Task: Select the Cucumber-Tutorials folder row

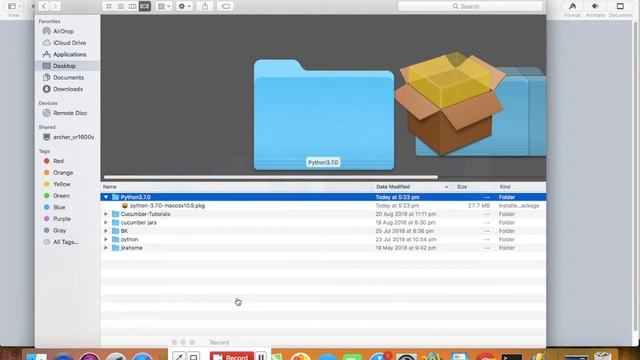Action: tap(323, 214)
